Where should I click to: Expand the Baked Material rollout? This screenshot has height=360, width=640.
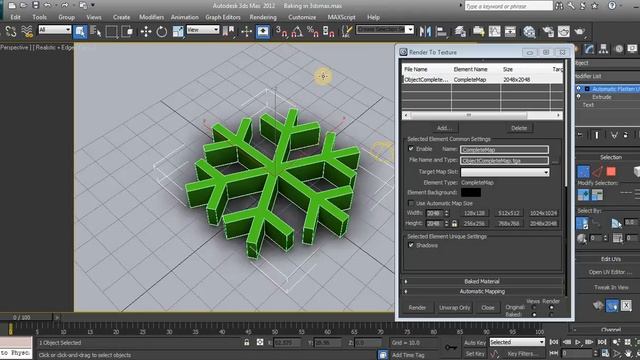tap(482, 281)
